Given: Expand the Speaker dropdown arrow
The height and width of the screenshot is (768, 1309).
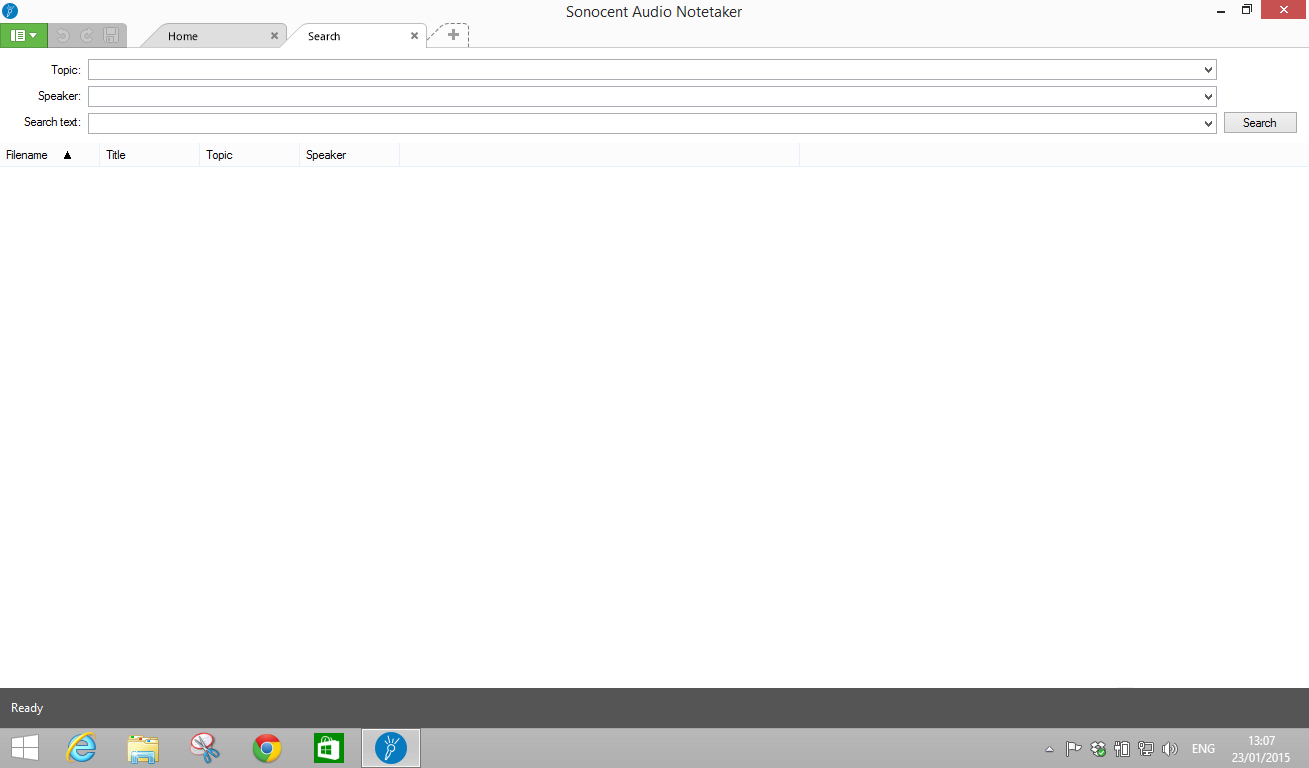Looking at the screenshot, I should [1209, 97].
